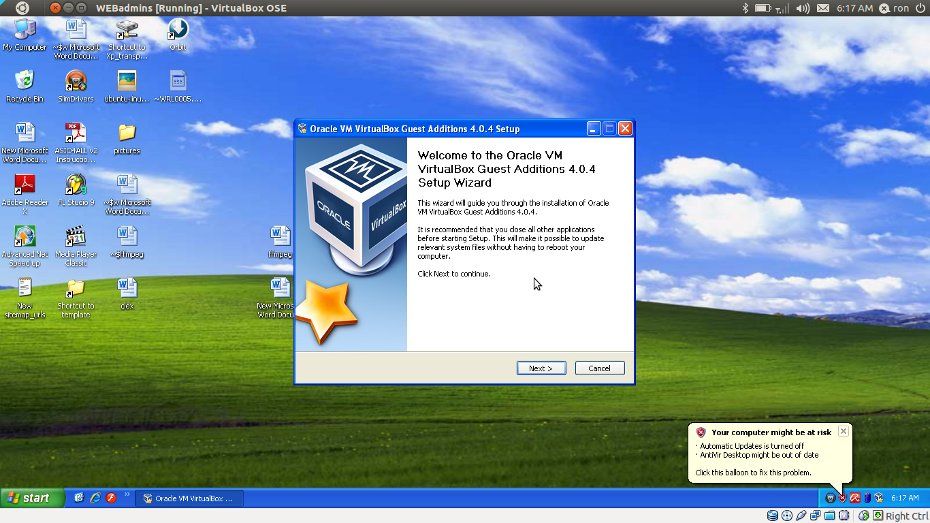Cancel the Guest Additions setup wizard
930x523 pixels.
click(x=599, y=368)
